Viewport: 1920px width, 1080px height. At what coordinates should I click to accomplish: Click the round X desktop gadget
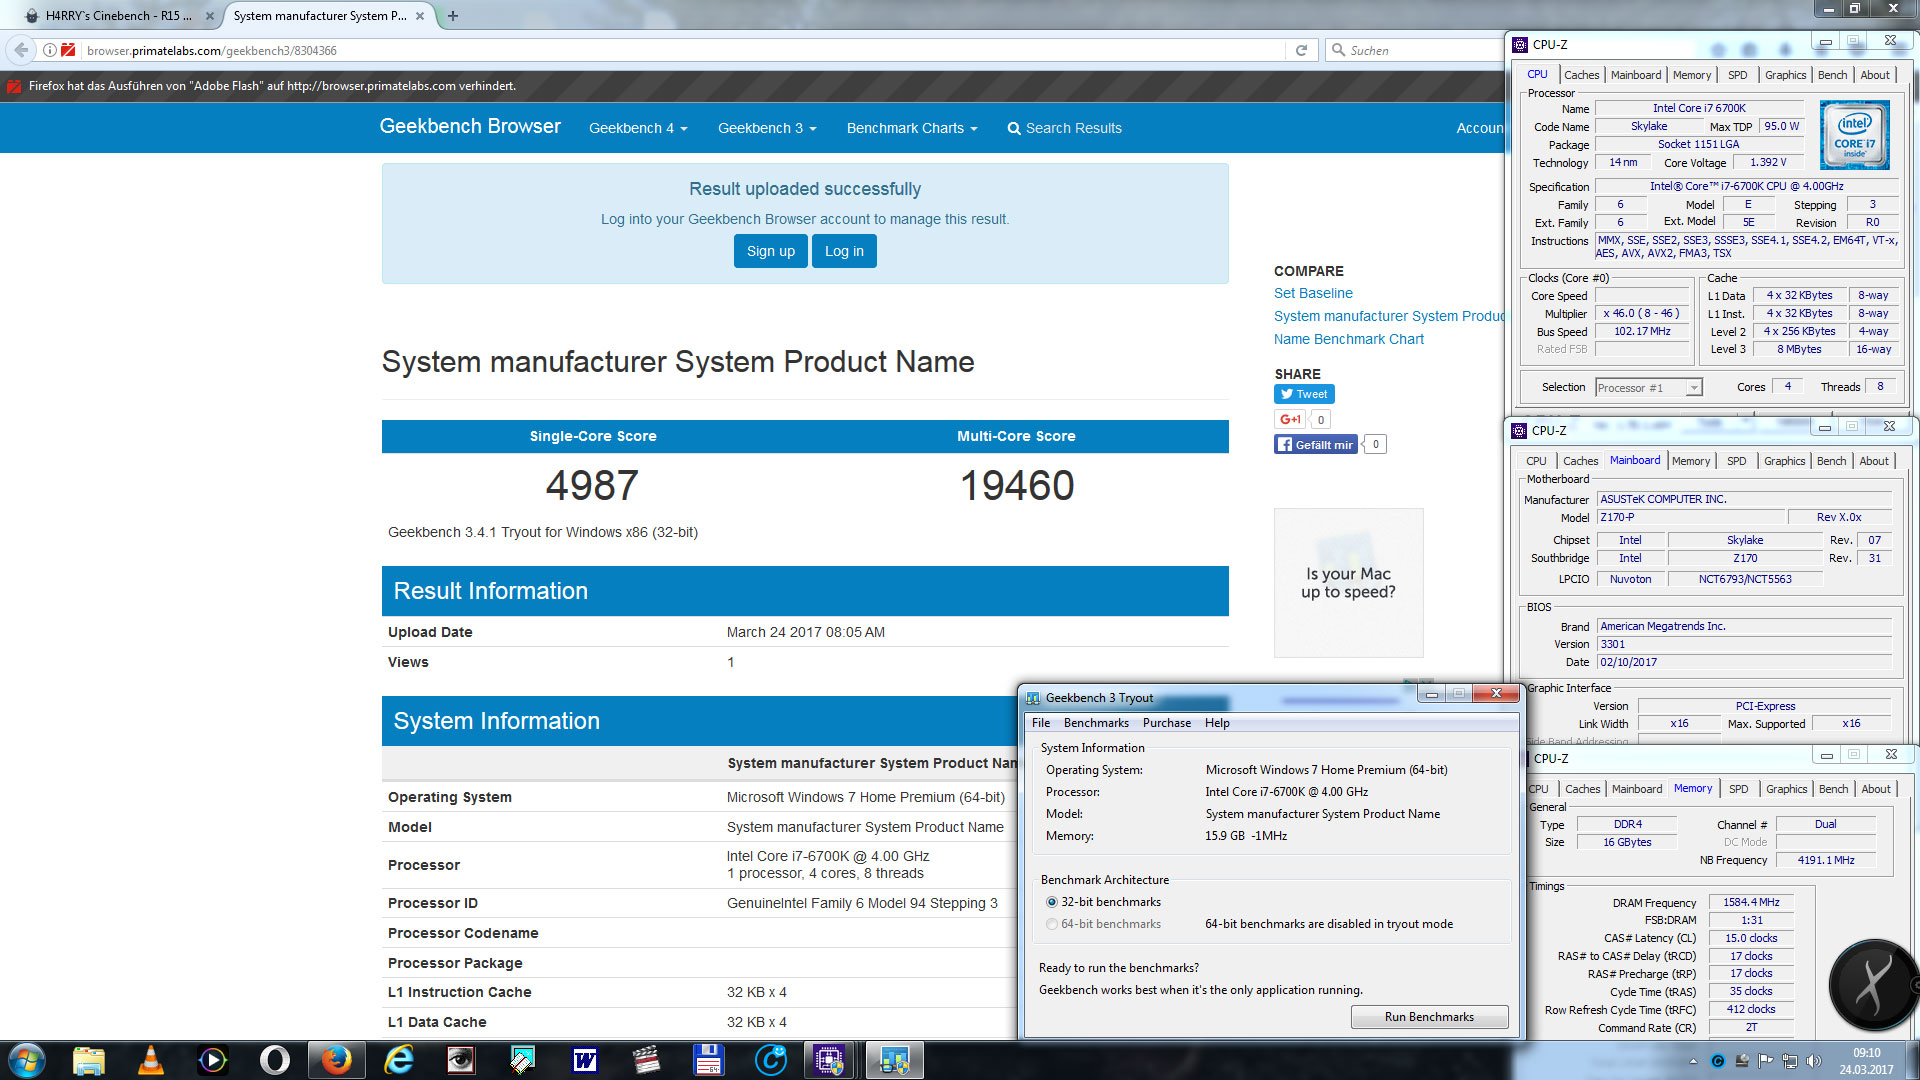click(x=1873, y=985)
